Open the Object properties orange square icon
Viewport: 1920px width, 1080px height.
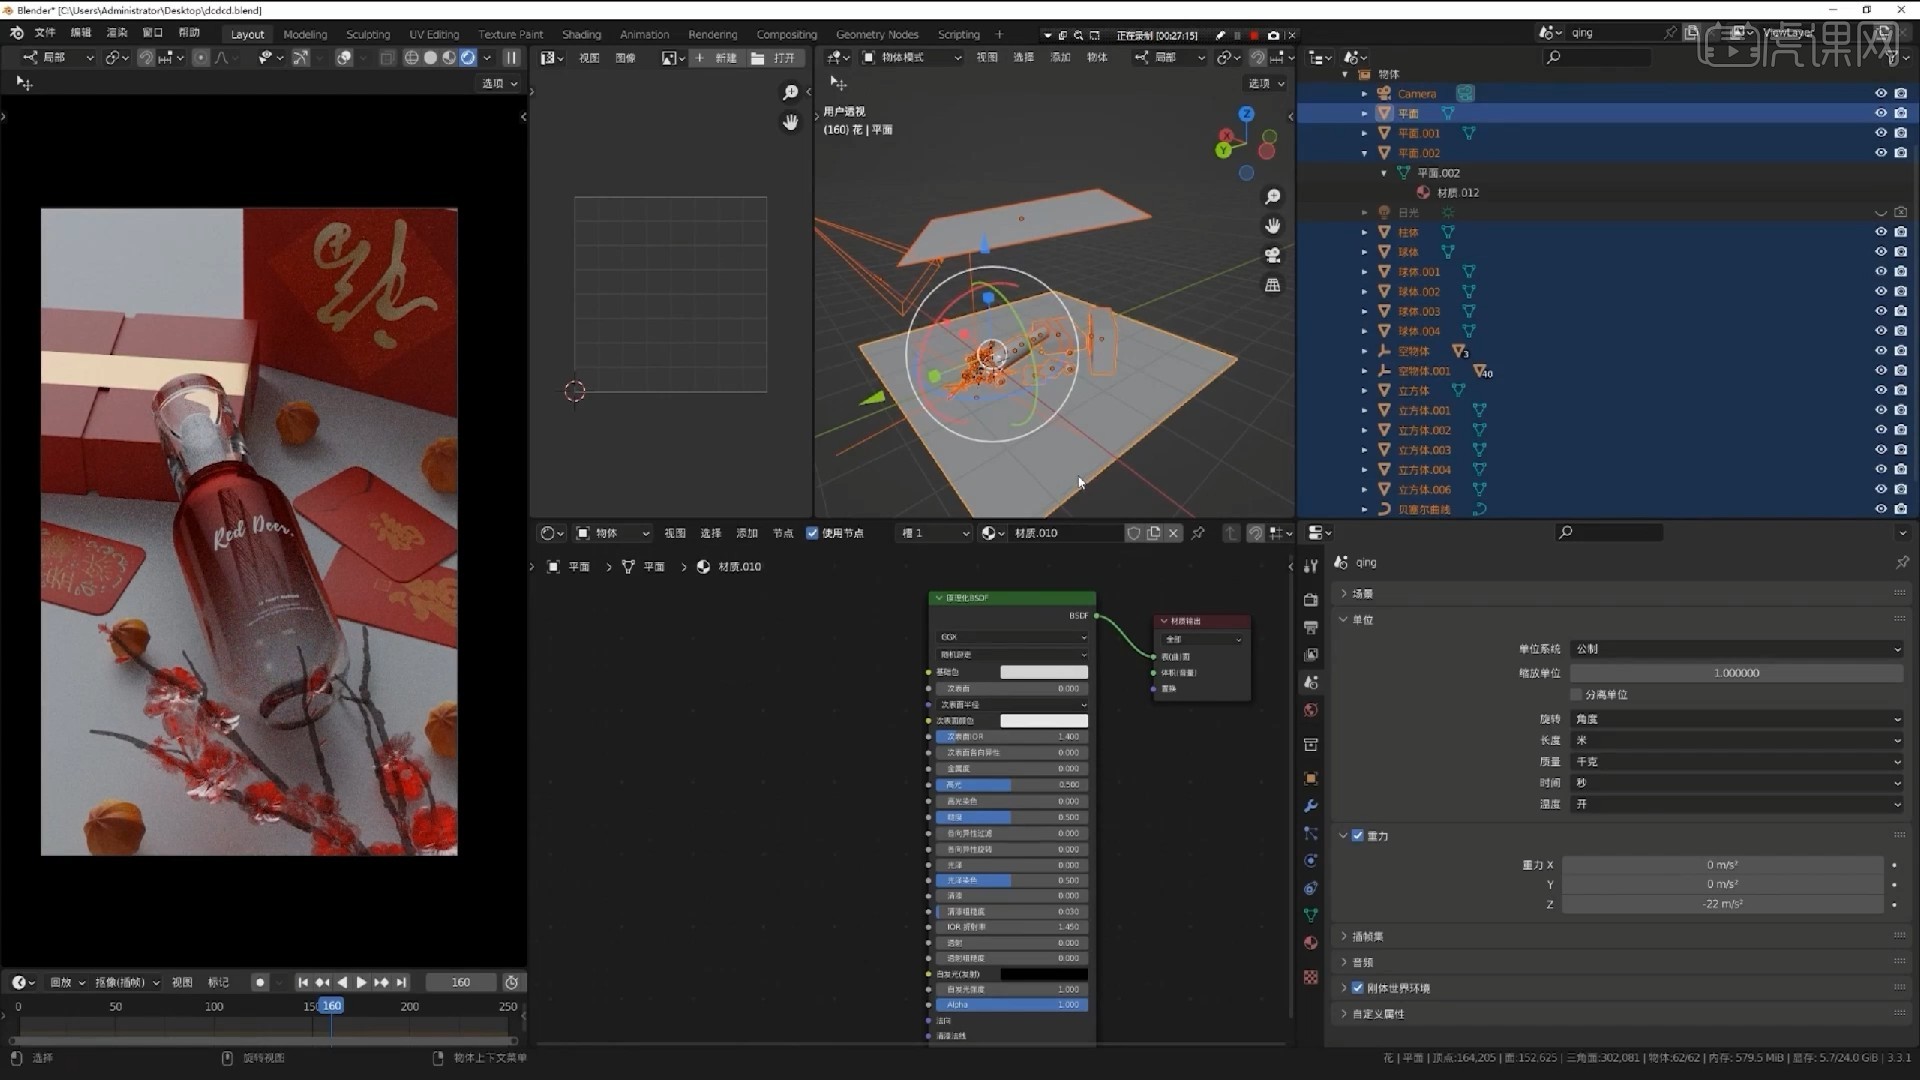click(x=1311, y=778)
